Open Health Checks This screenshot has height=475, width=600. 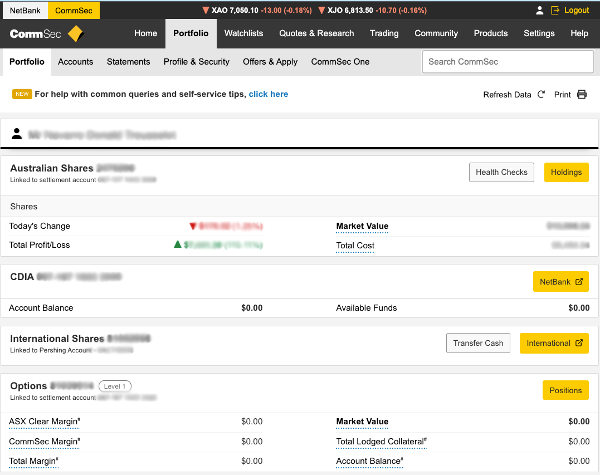click(x=501, y=172)
